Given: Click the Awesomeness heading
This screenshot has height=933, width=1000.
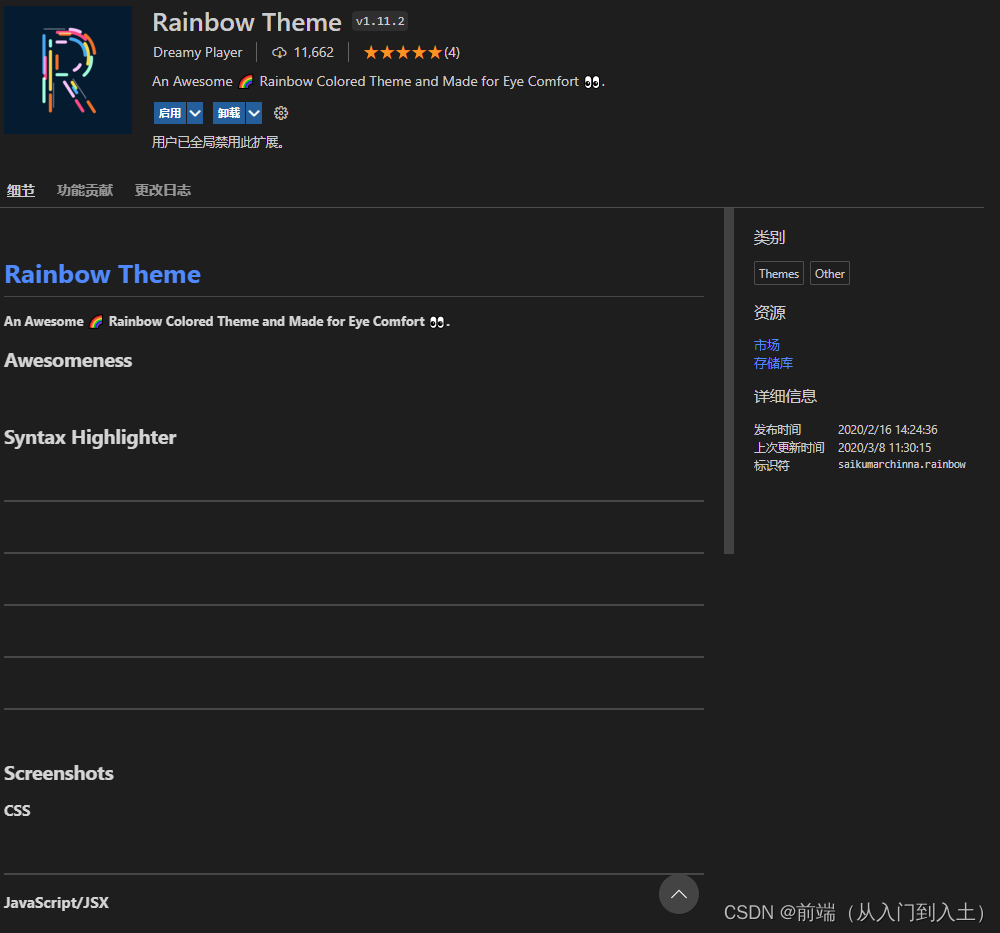Looking at the screenshot, I should click(68, 360).
